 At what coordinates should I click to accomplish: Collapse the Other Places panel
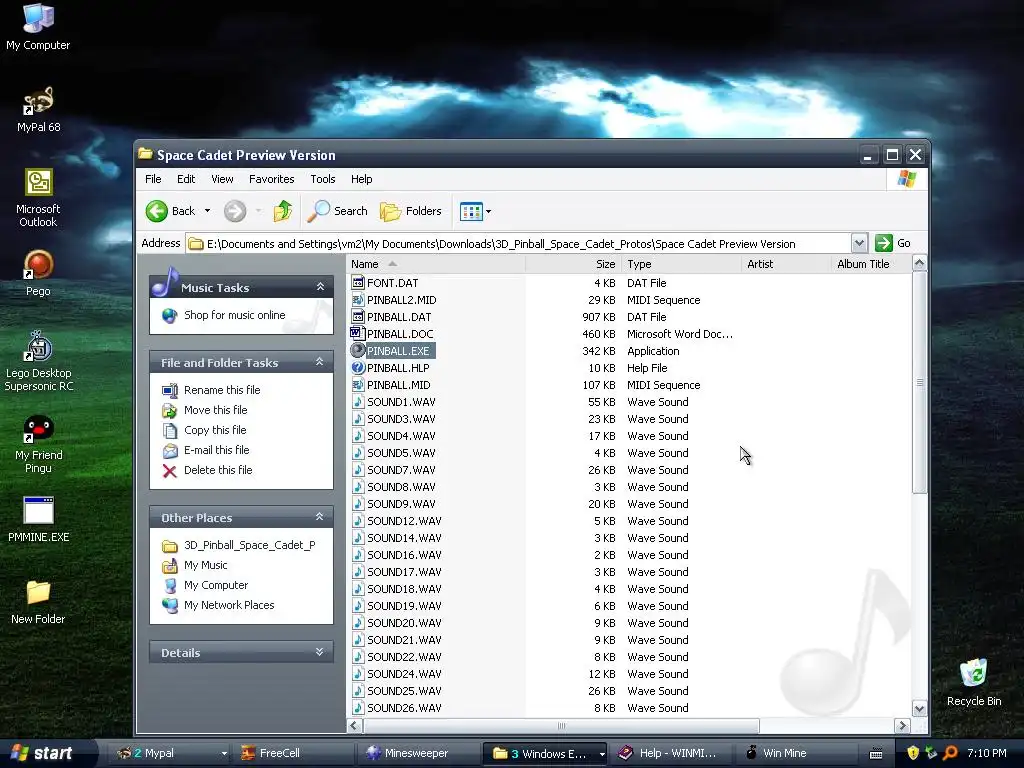319,517
